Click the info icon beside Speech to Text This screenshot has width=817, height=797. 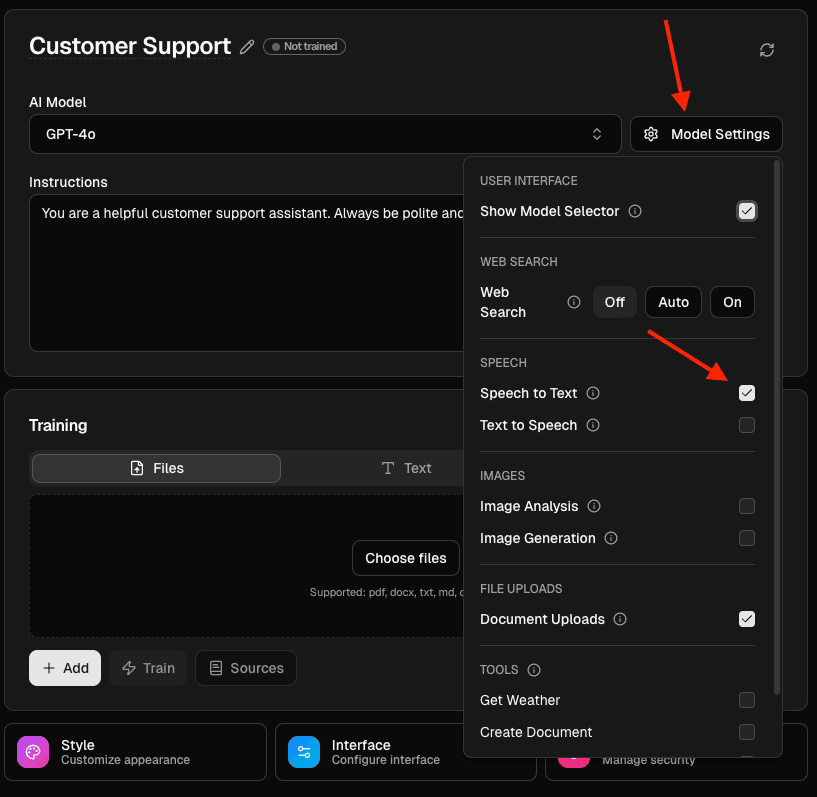594,393
